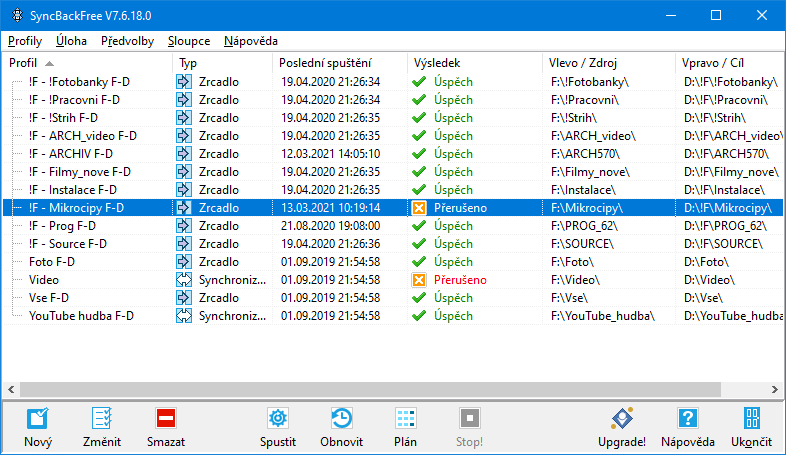Sort by the Poslední spuštění column header

pos(325,62)
